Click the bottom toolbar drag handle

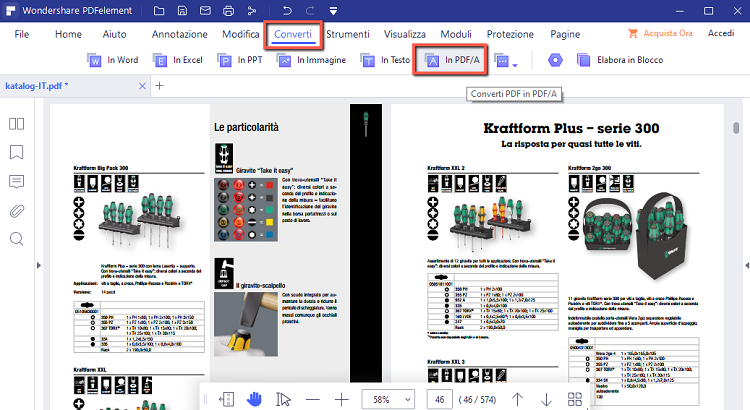tap(206, 399)
